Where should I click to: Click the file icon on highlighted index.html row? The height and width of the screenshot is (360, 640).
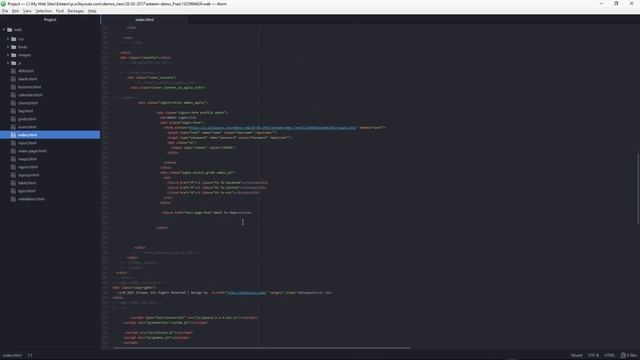click(x=13, y=135)
